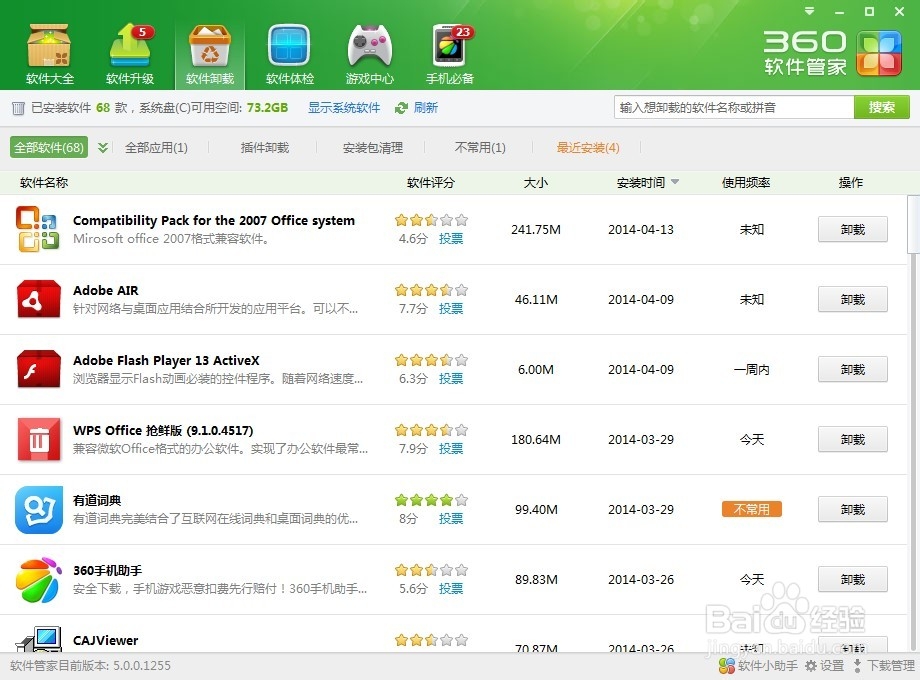Click the vertical scrollbar thumb

[913, 225]
